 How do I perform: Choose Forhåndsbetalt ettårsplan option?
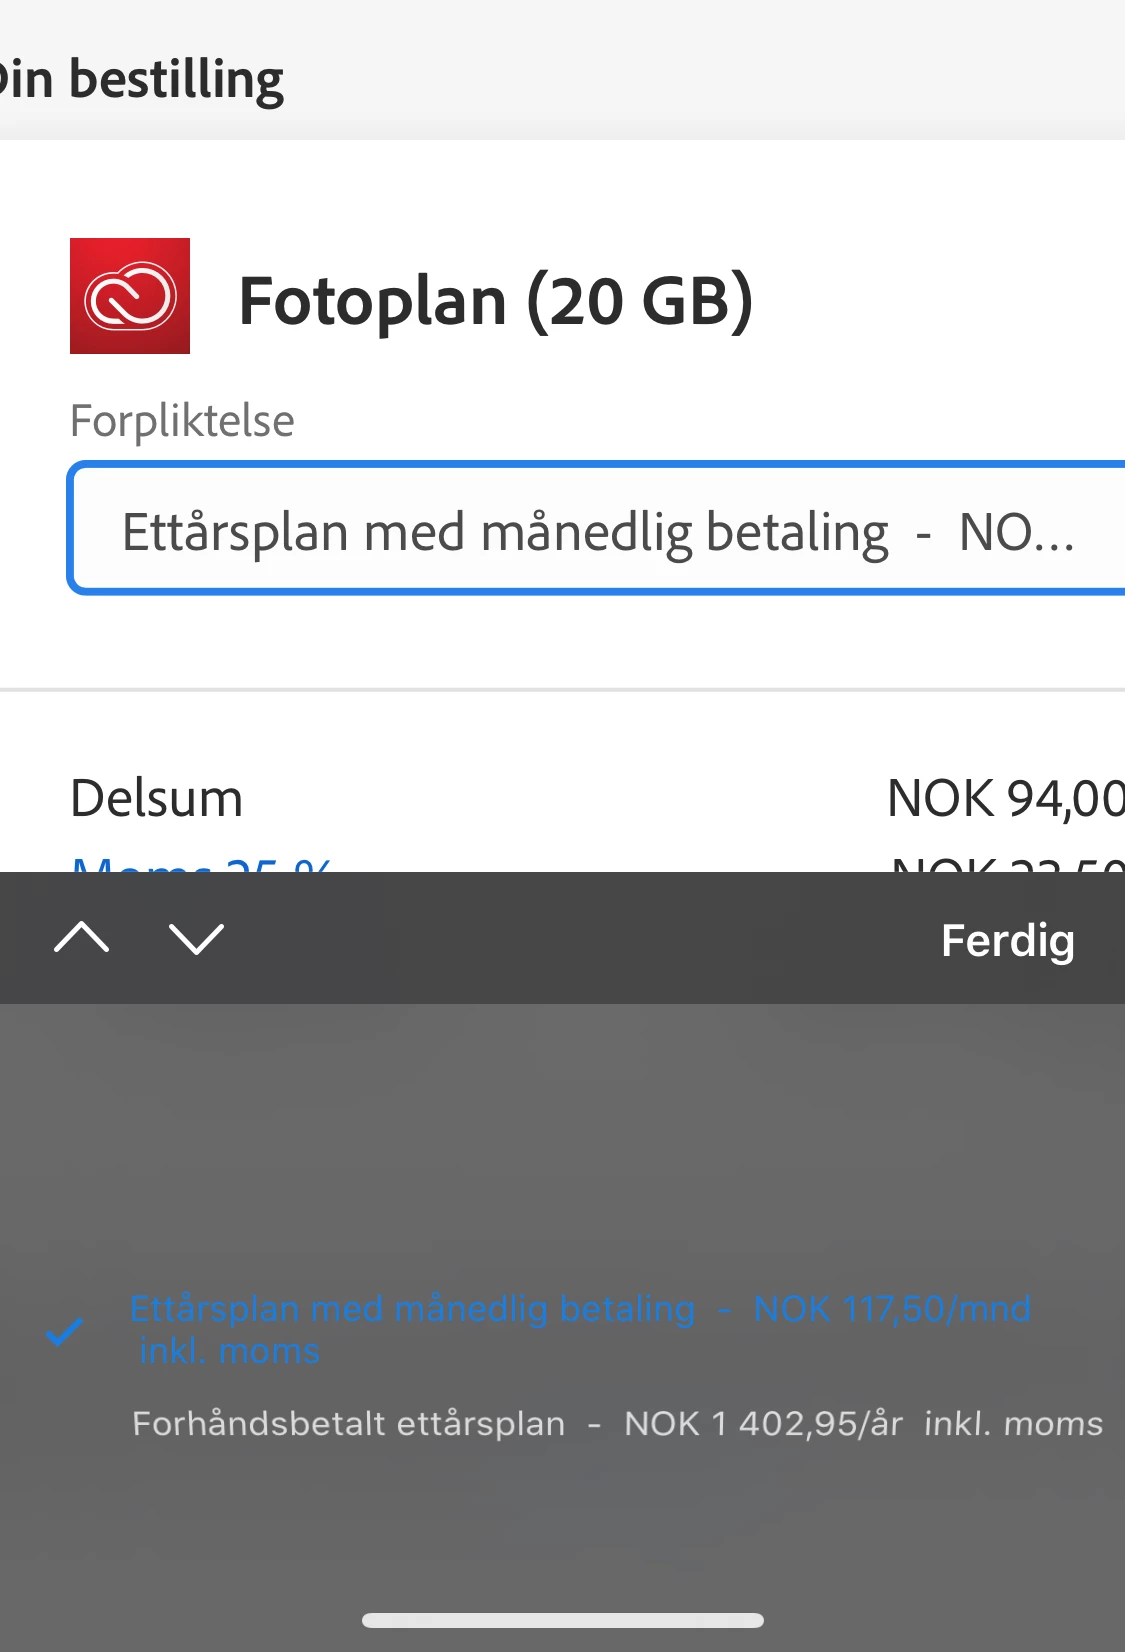tap(617, 1423)
